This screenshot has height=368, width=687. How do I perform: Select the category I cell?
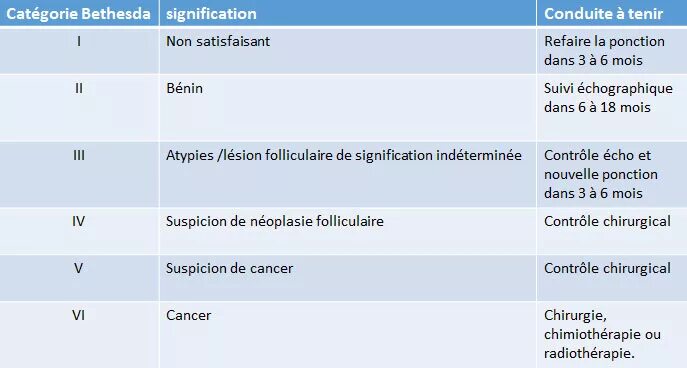point(79,50)
